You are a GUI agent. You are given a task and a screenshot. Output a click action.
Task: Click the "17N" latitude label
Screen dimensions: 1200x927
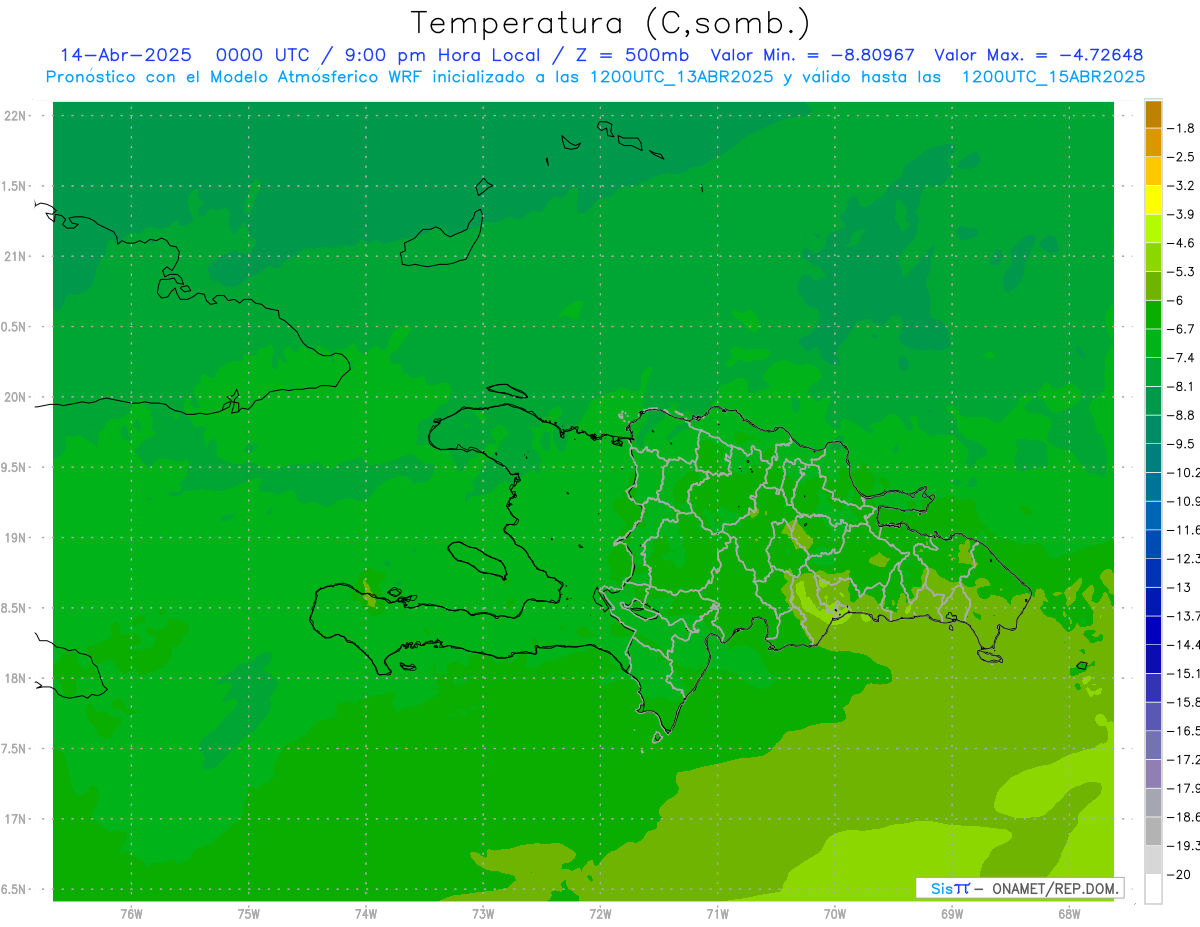click(16, 819)
